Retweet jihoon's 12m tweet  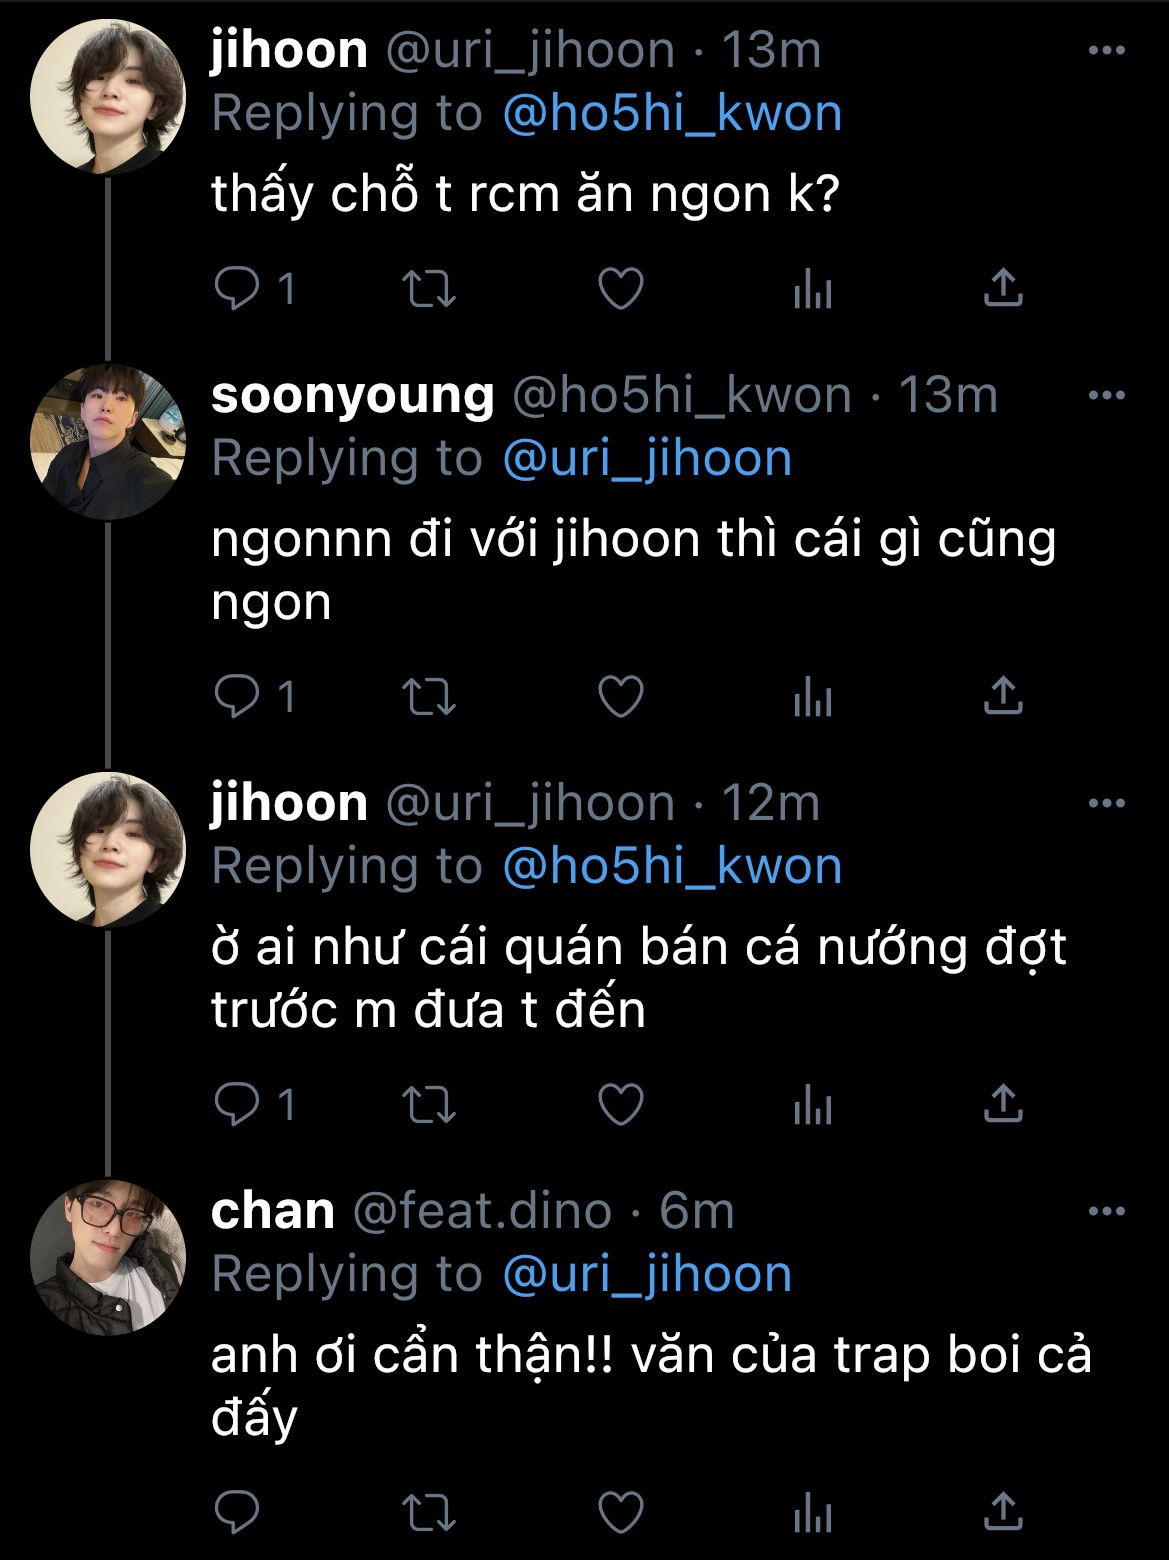click(428, 1105)
